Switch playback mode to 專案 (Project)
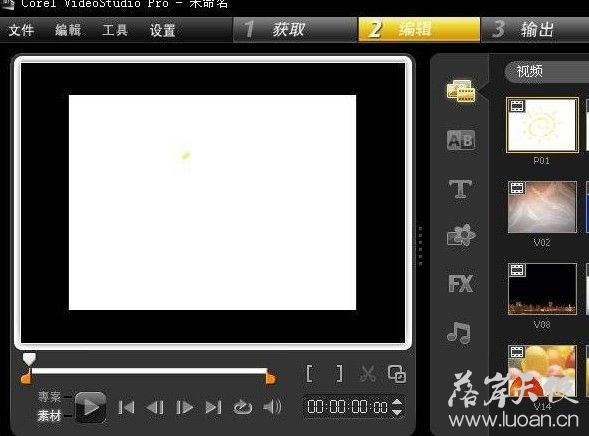Screen dimensions: 589x436 [x=49, y=397]
